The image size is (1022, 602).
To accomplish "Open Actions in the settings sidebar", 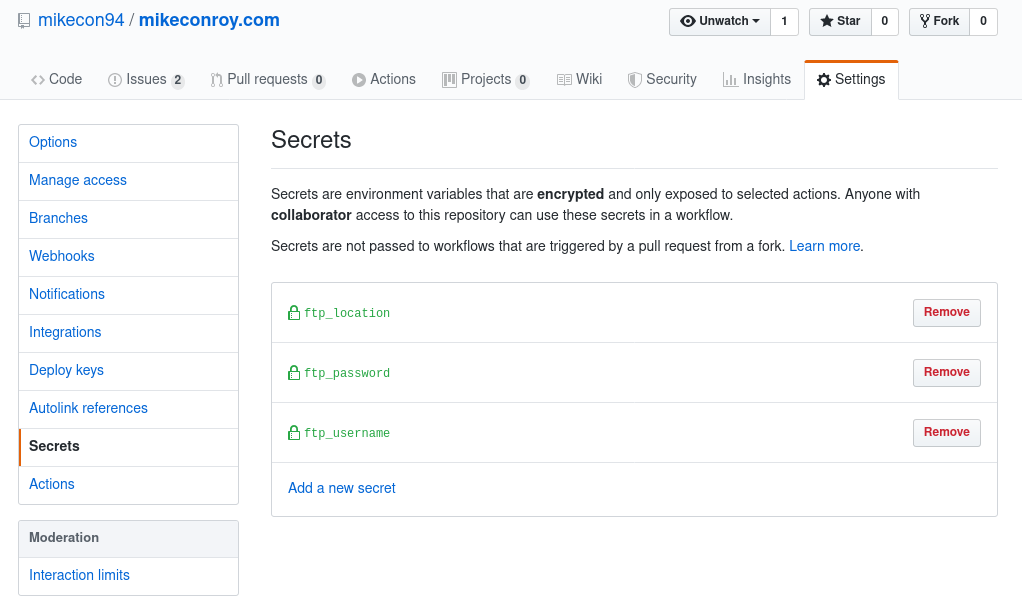I will tap(128, 484).
